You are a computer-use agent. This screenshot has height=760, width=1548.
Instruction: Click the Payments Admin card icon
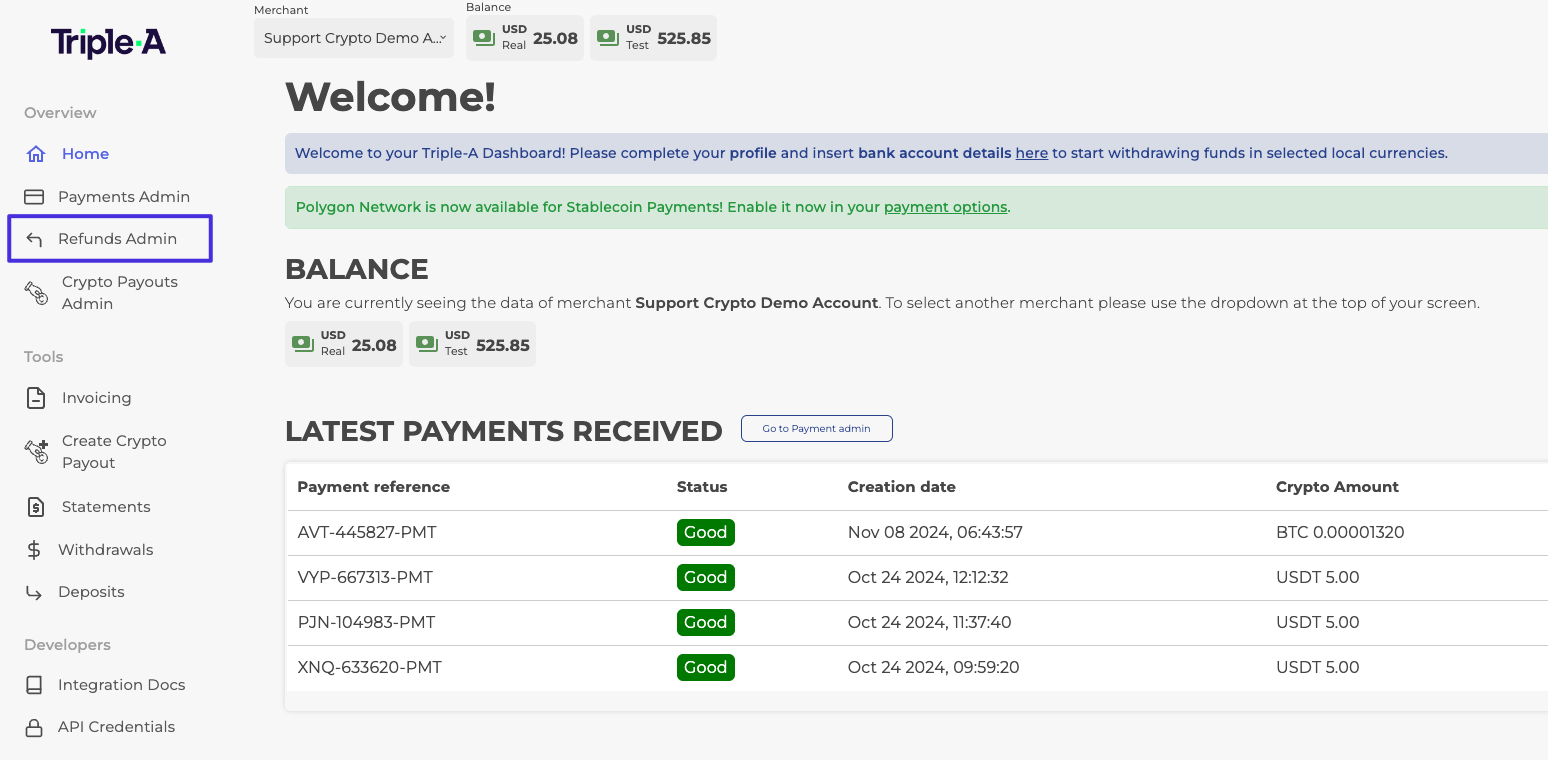coord(34,197)
